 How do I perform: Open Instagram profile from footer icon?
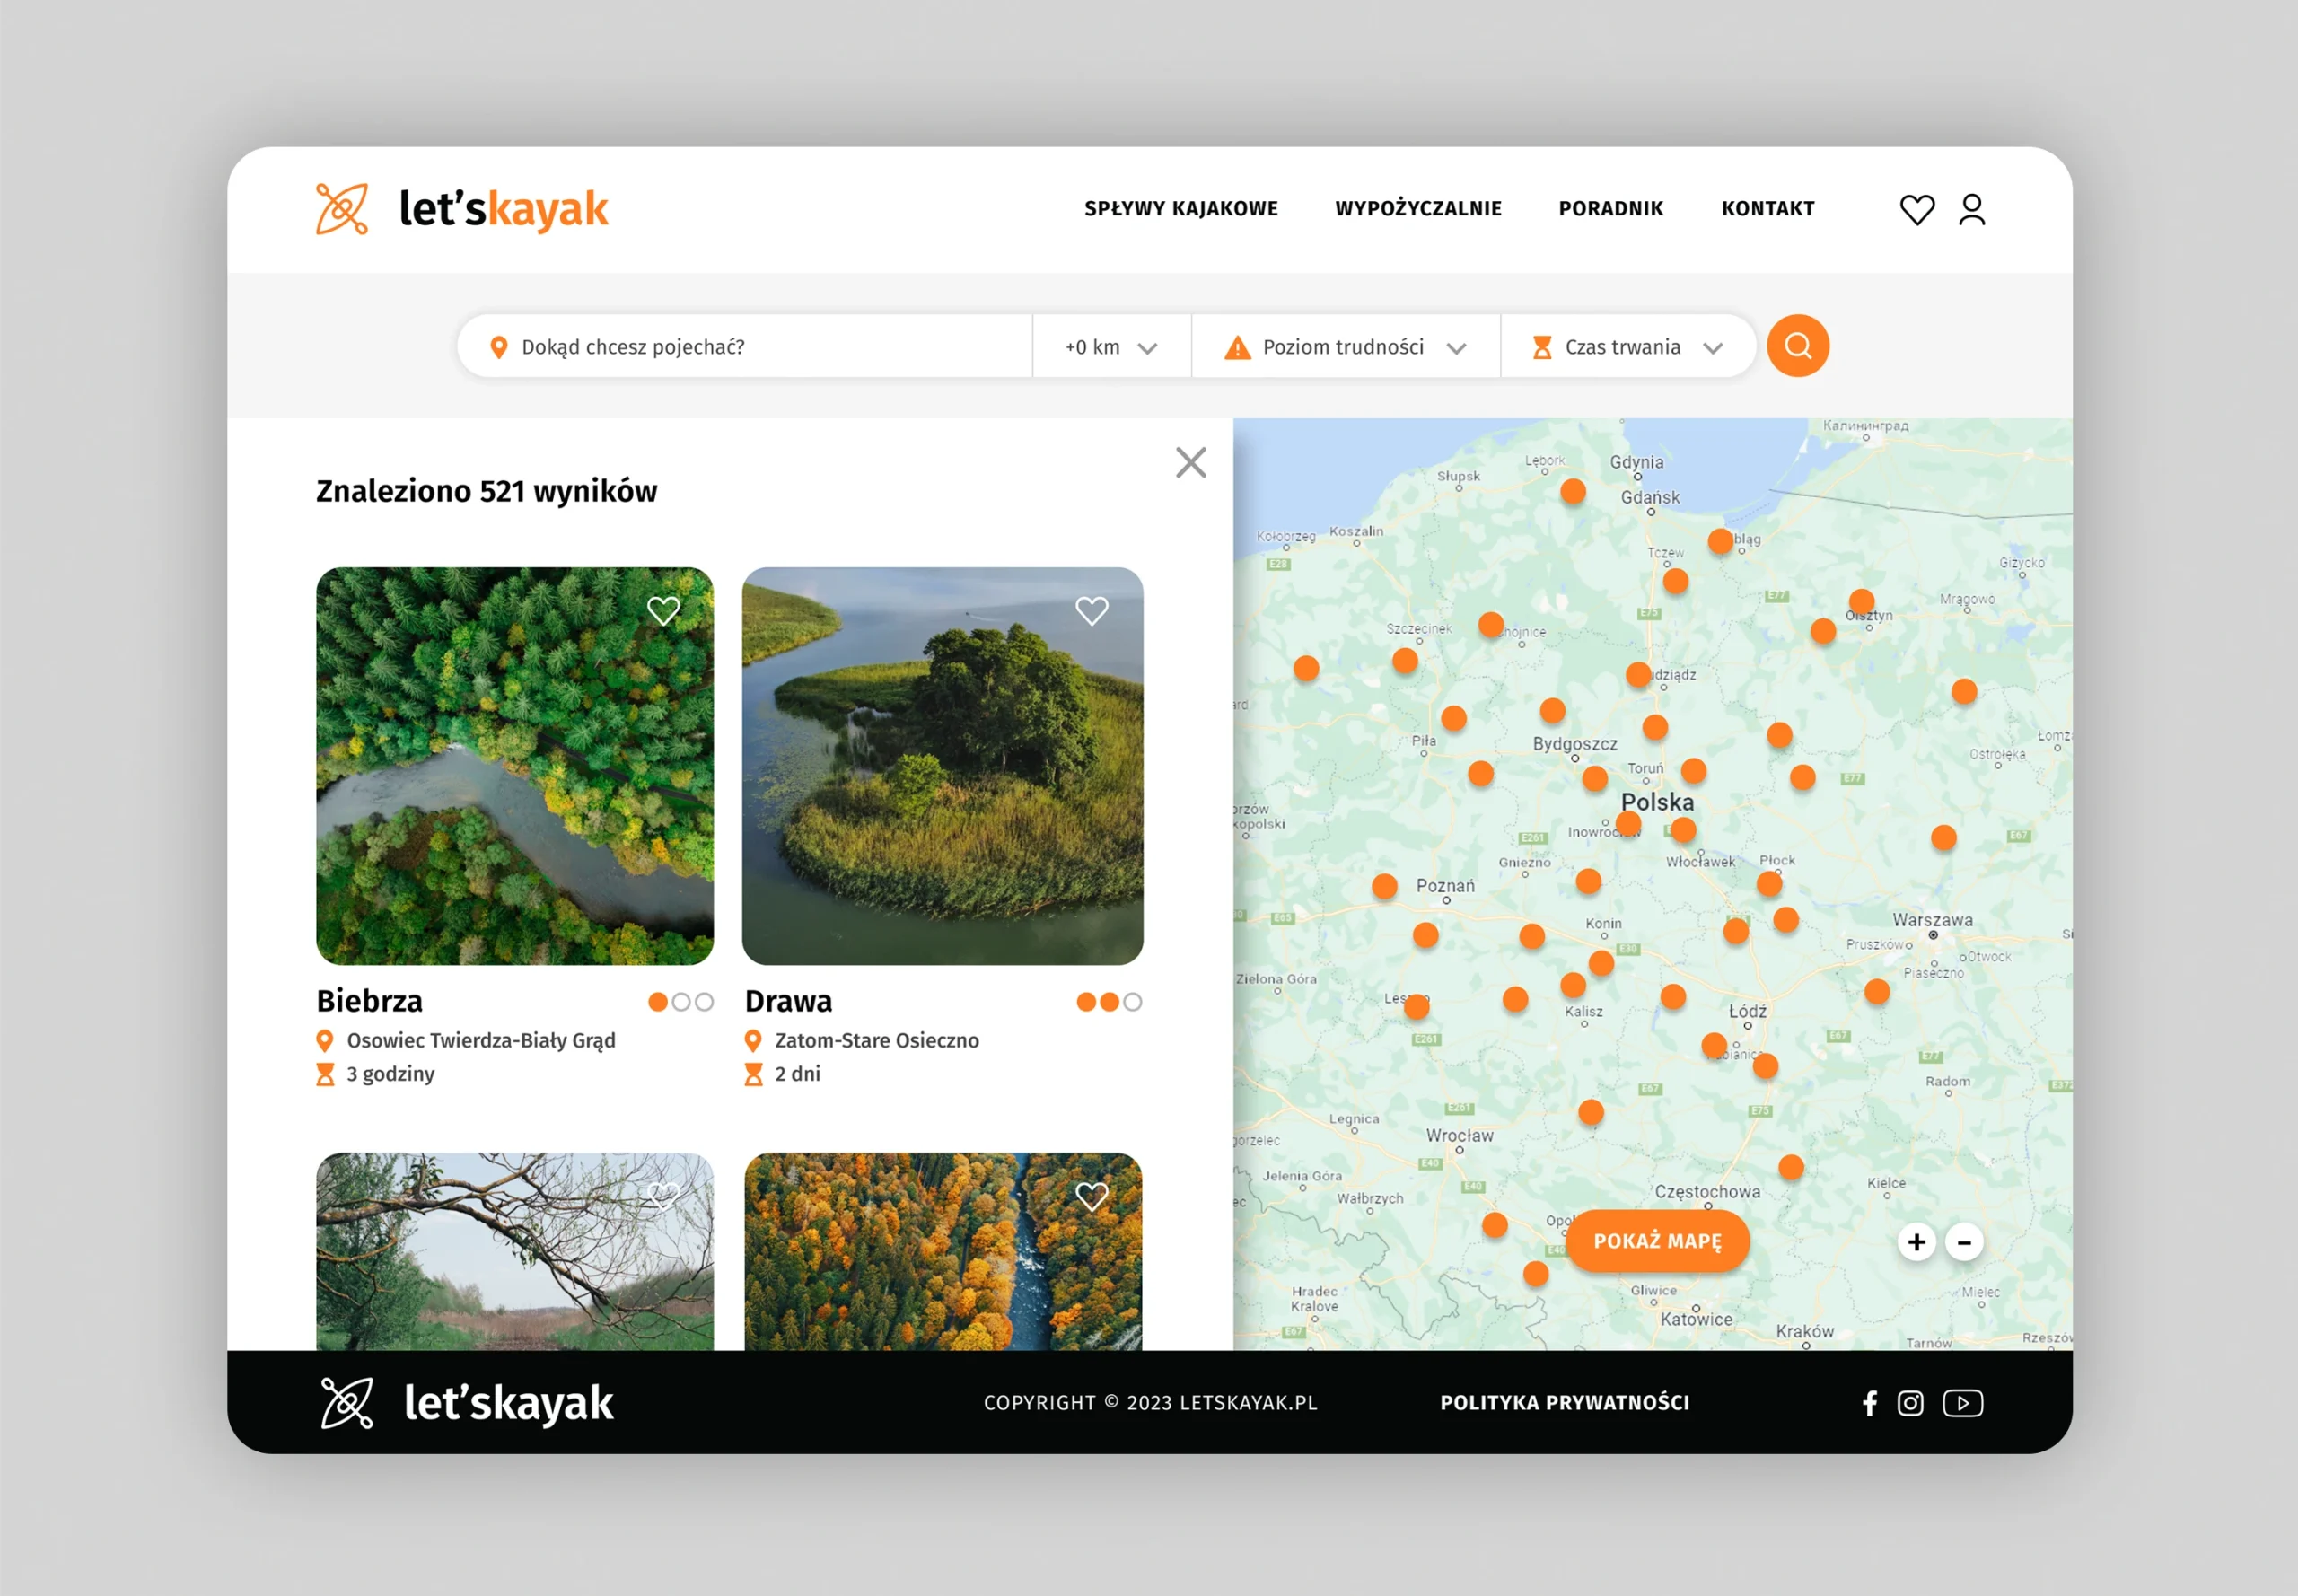point(1910,1402)
